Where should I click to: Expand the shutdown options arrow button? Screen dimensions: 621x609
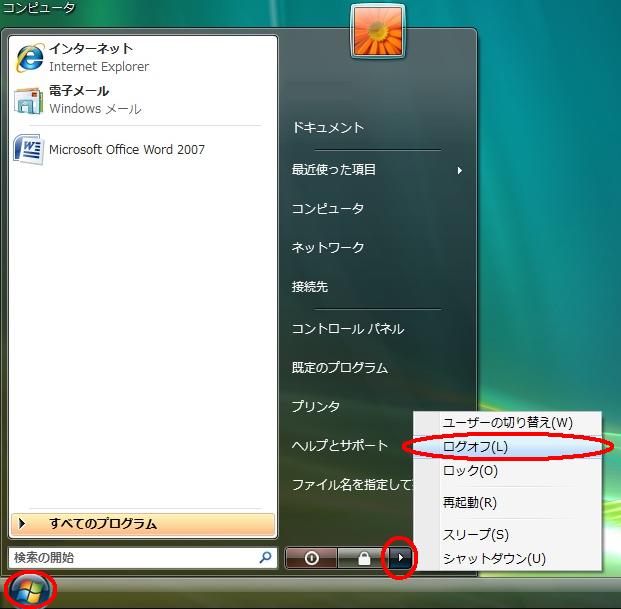pyautogui.click(x=400, y=558)
